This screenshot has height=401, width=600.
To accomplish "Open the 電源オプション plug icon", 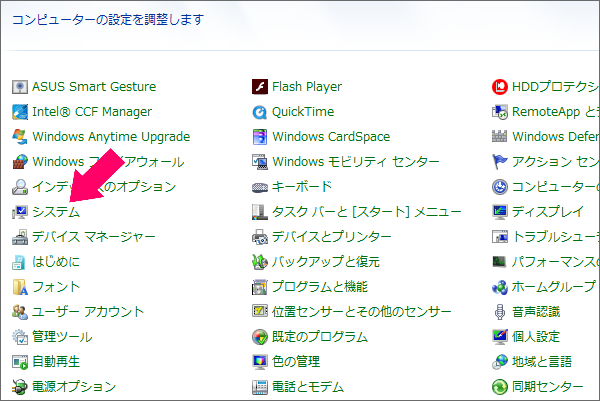I will (20, 387).
